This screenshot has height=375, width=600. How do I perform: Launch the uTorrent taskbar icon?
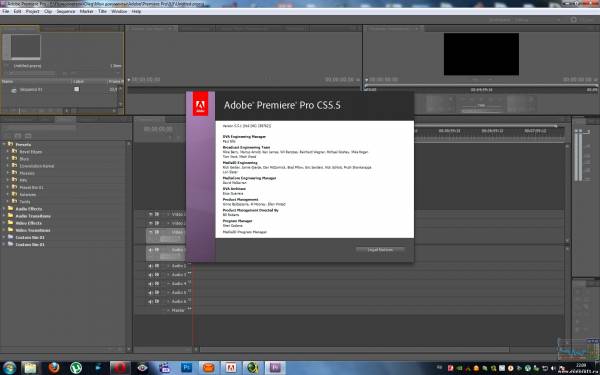coord(76,368)
